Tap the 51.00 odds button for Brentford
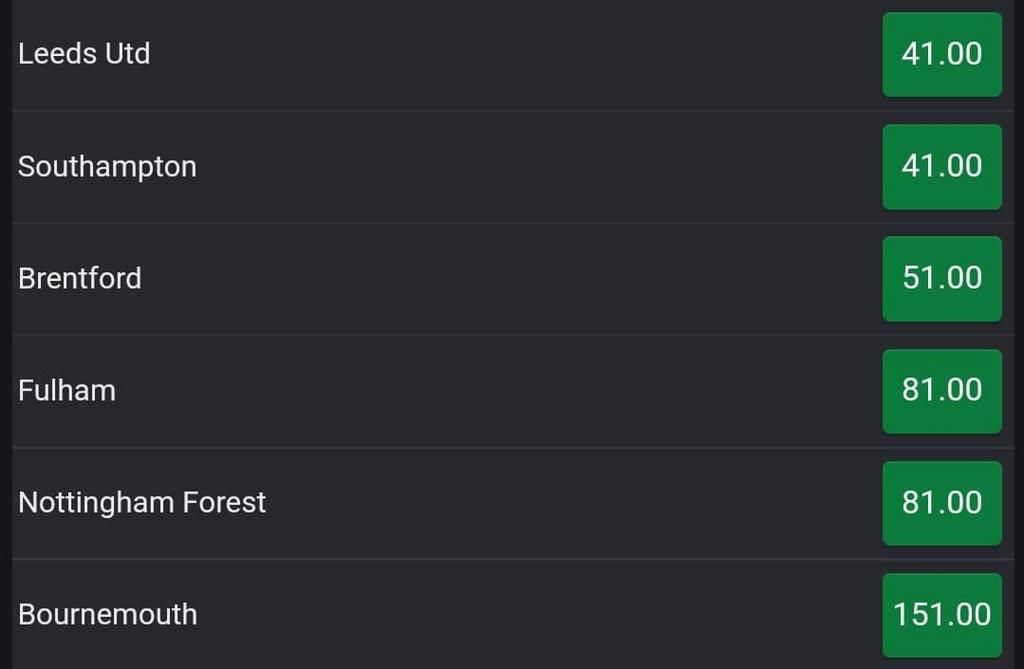 click(941, 279)
